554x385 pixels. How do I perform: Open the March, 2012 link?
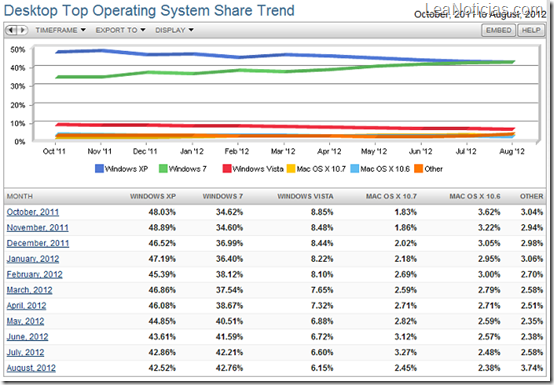pos(29,290)
